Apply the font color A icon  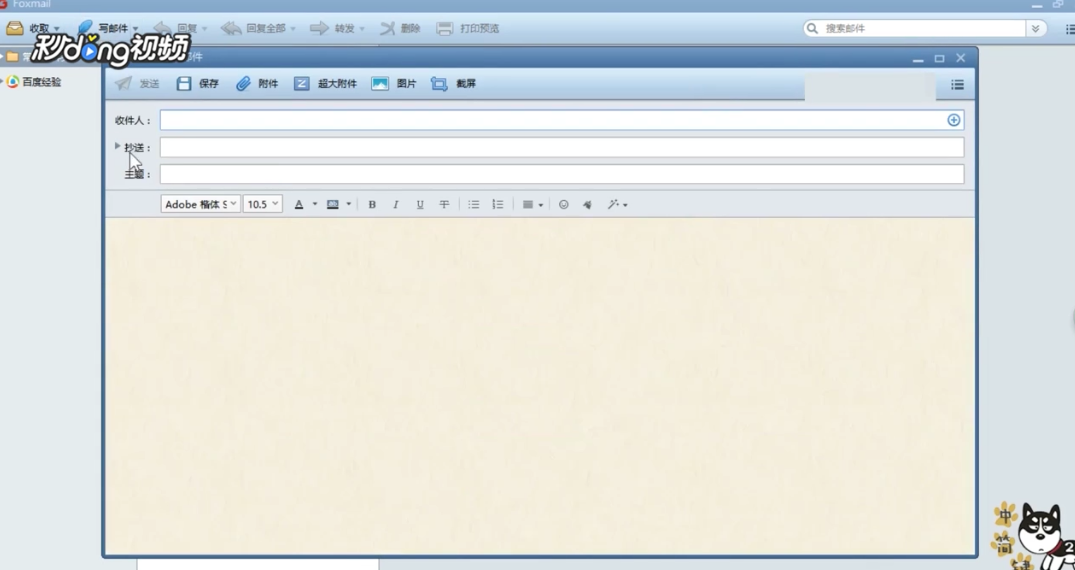click(x=299, y=204)
